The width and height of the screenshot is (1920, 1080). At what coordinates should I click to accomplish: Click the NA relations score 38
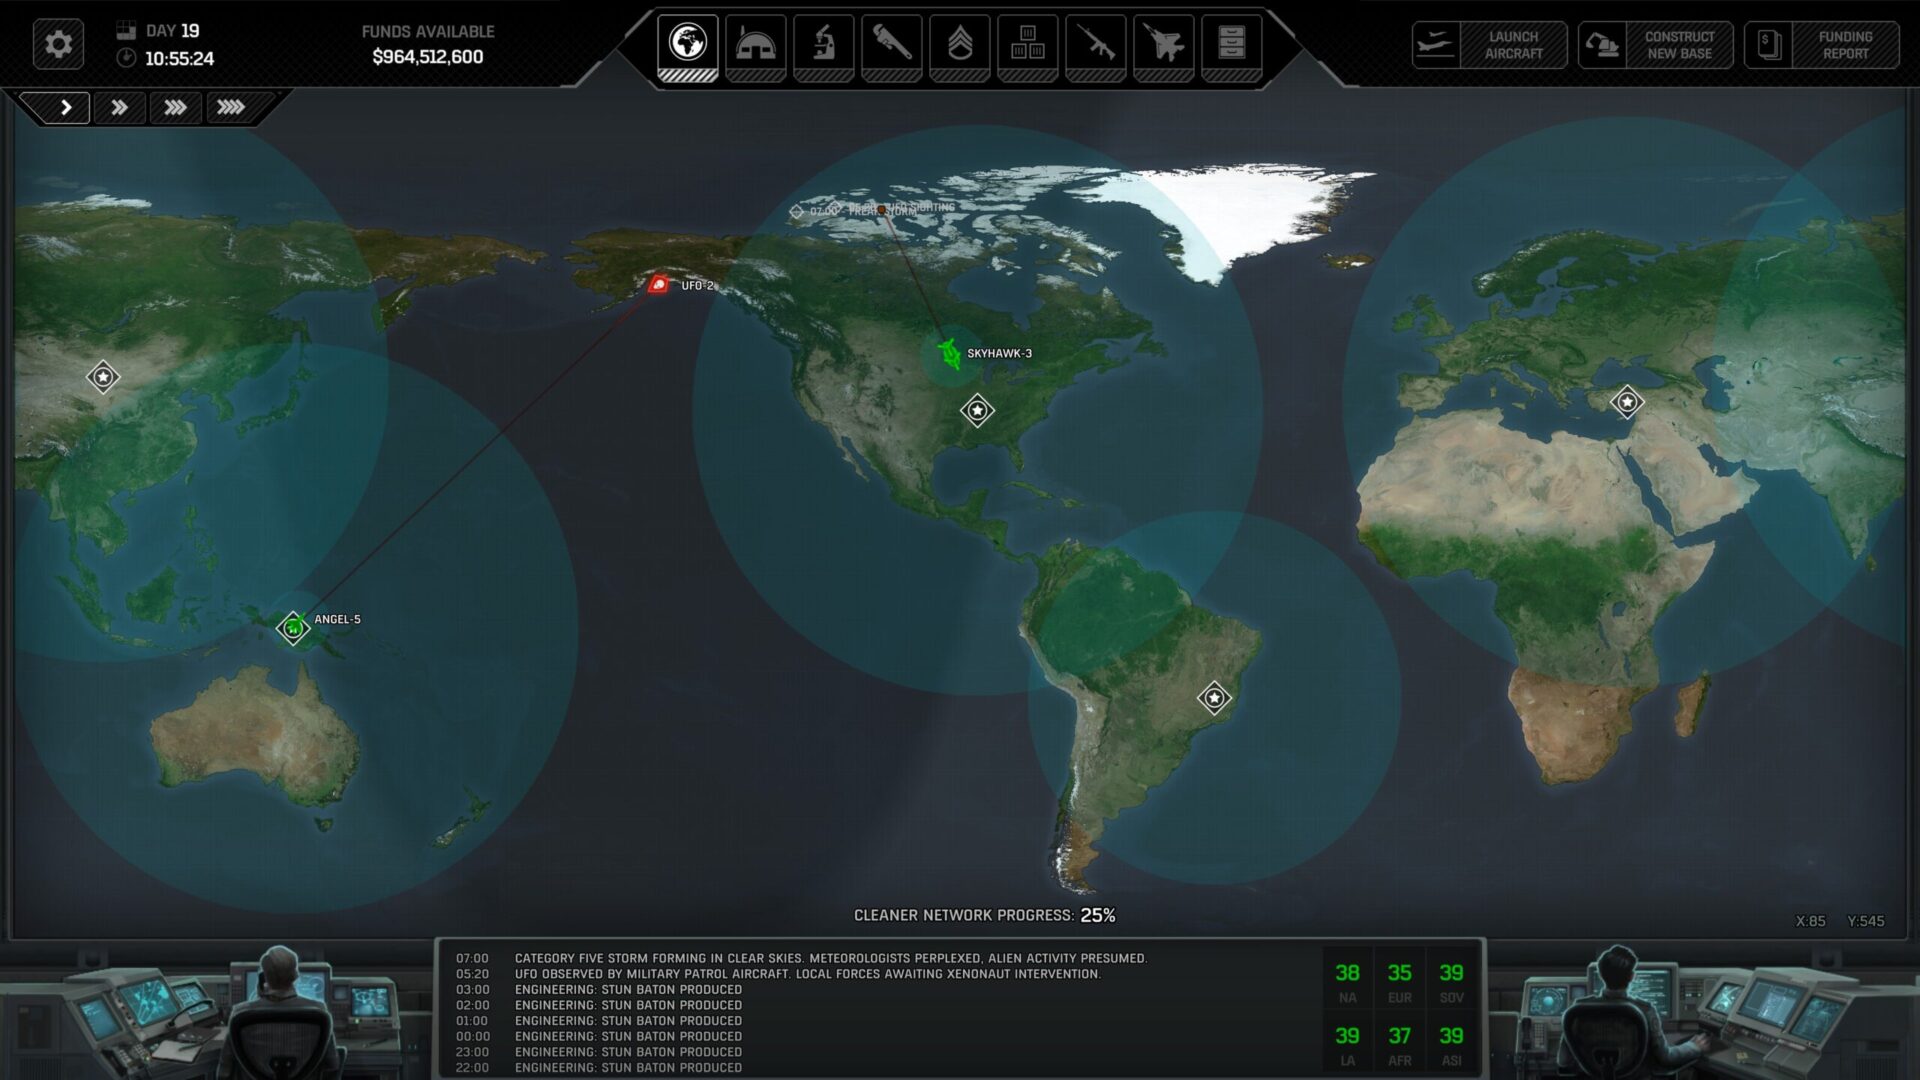tap(1347, 973)
